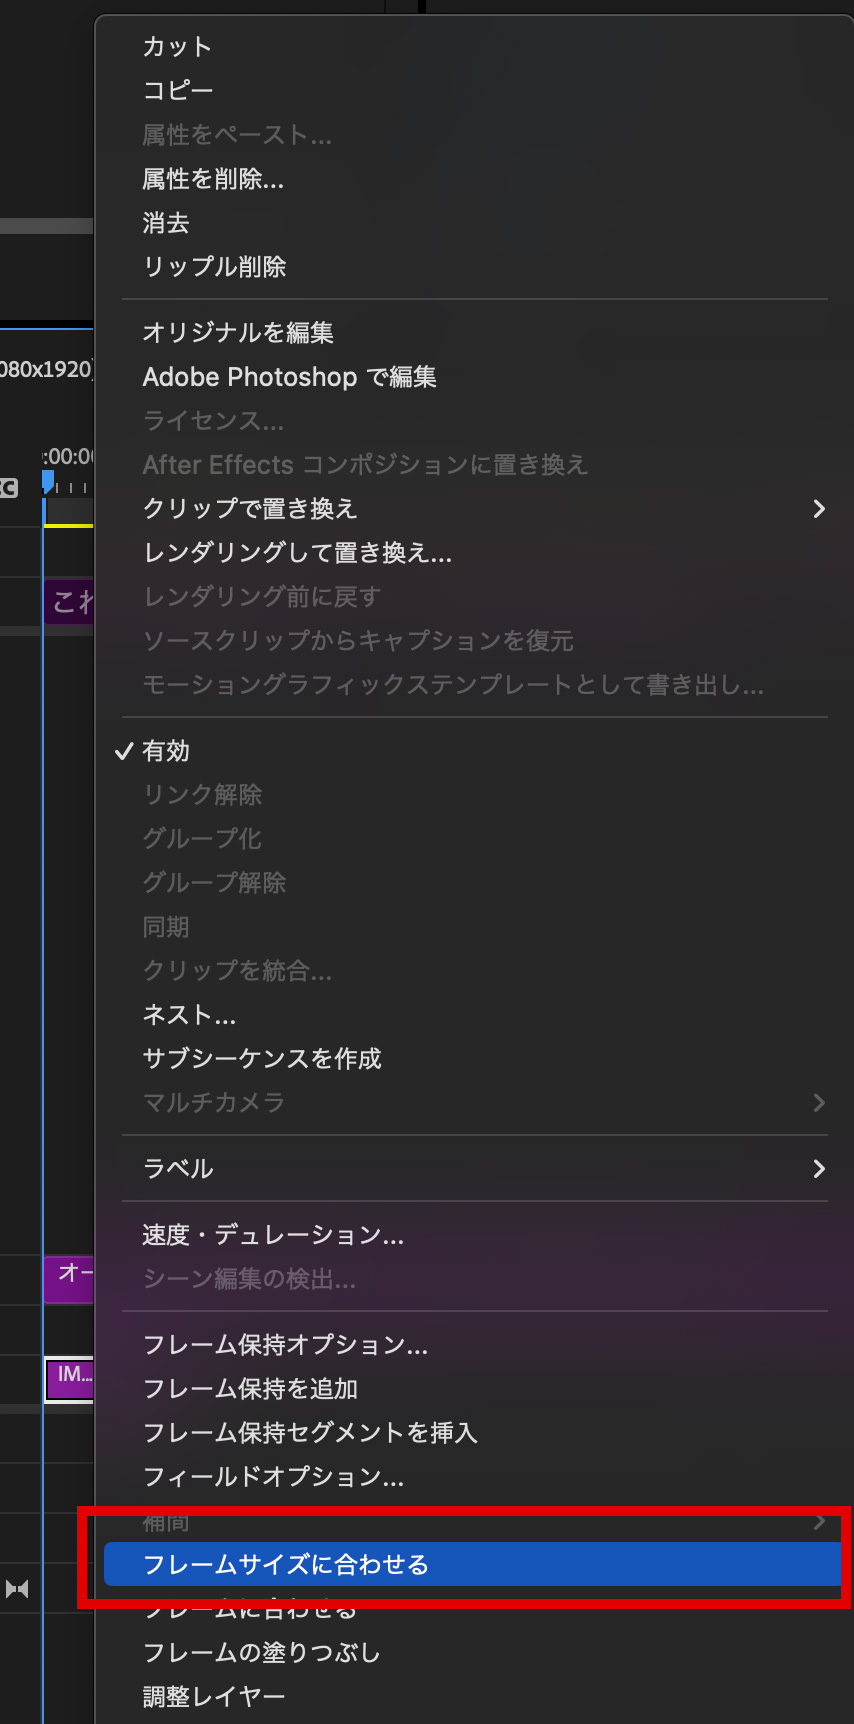Click highlighted フレームサイズに合わせる item
The width and height of the screenshot is (854, 1724).
coord(286,1565)
